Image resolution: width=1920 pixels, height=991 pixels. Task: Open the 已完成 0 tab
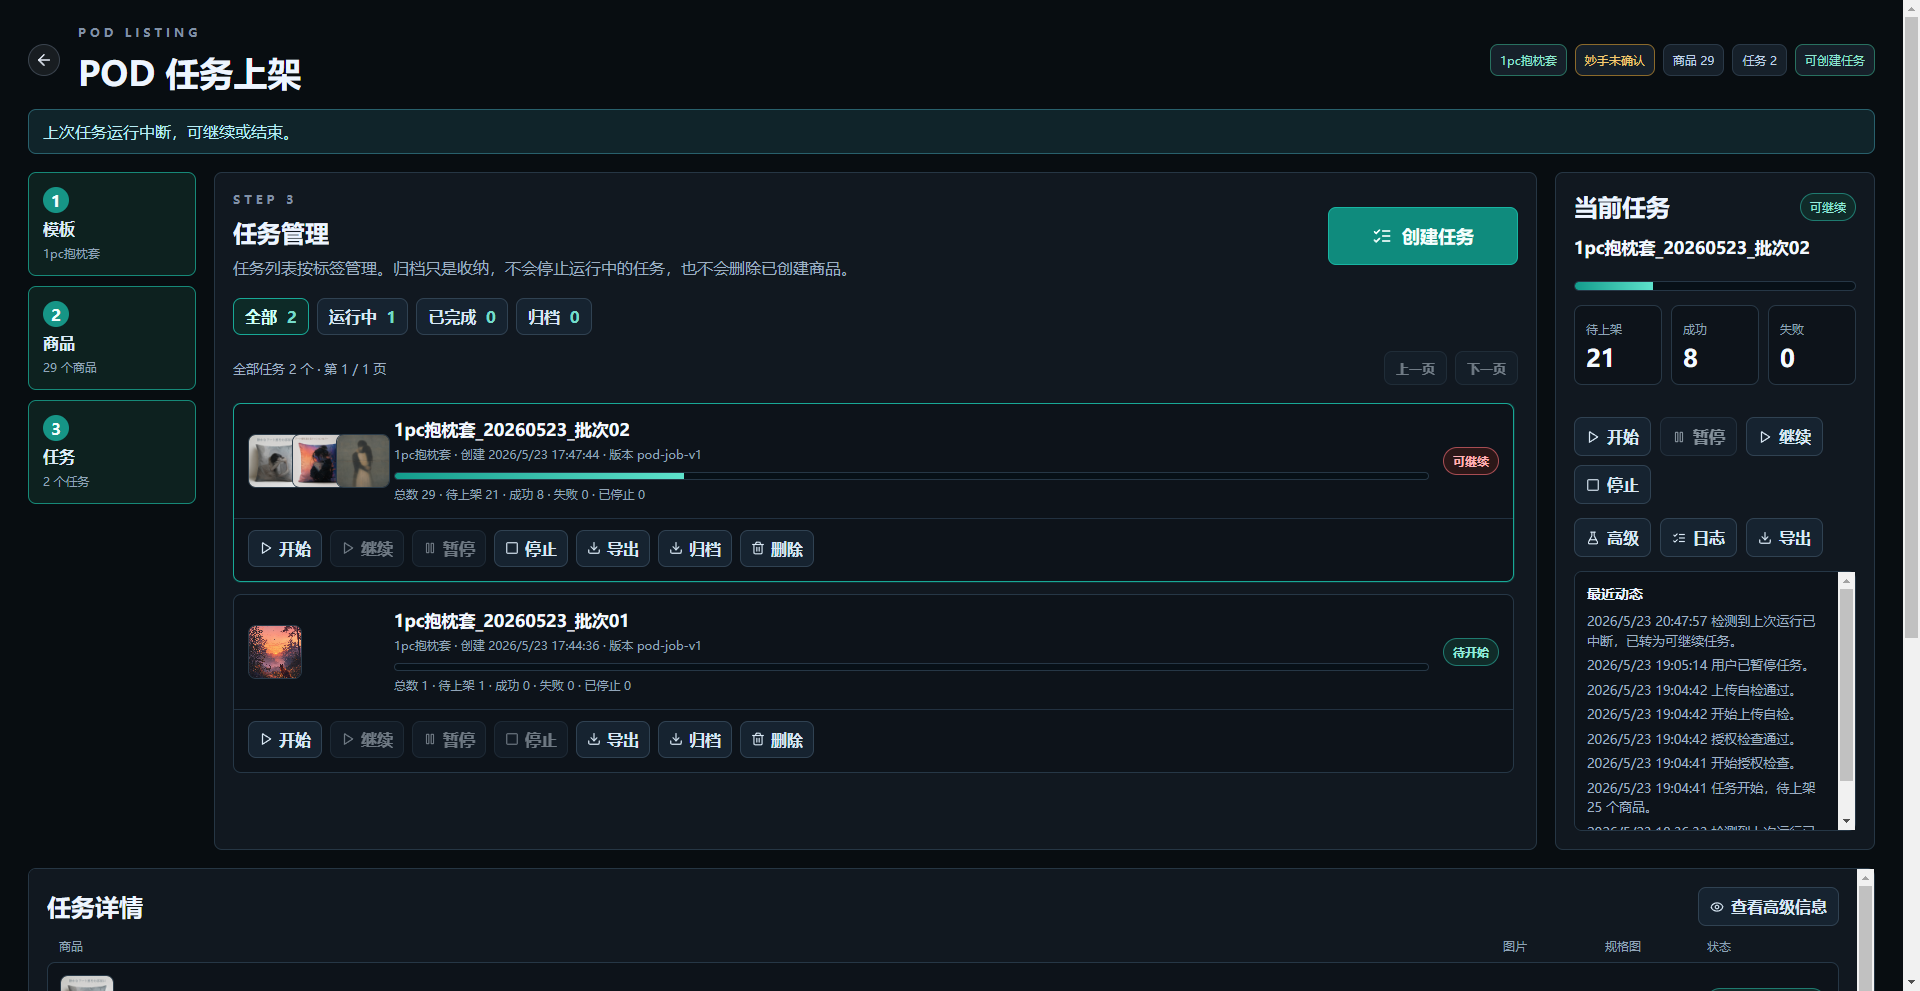(x=462, y=317)
